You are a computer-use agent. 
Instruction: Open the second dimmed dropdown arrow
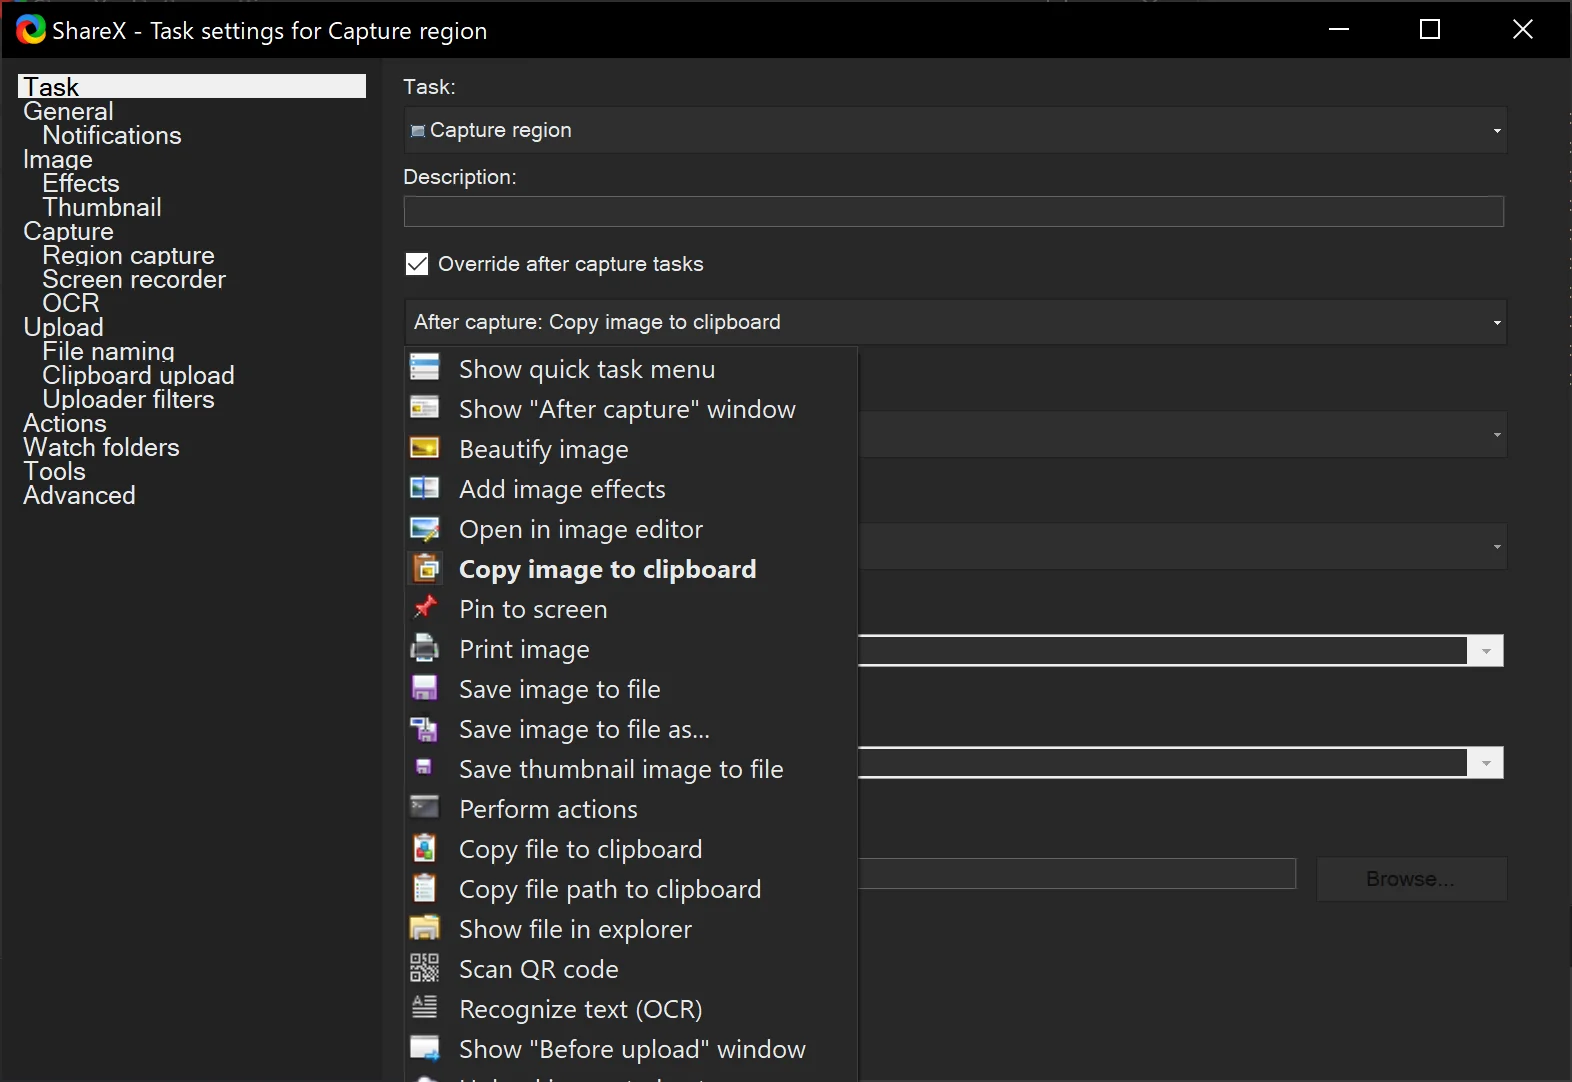[1496, 546]
